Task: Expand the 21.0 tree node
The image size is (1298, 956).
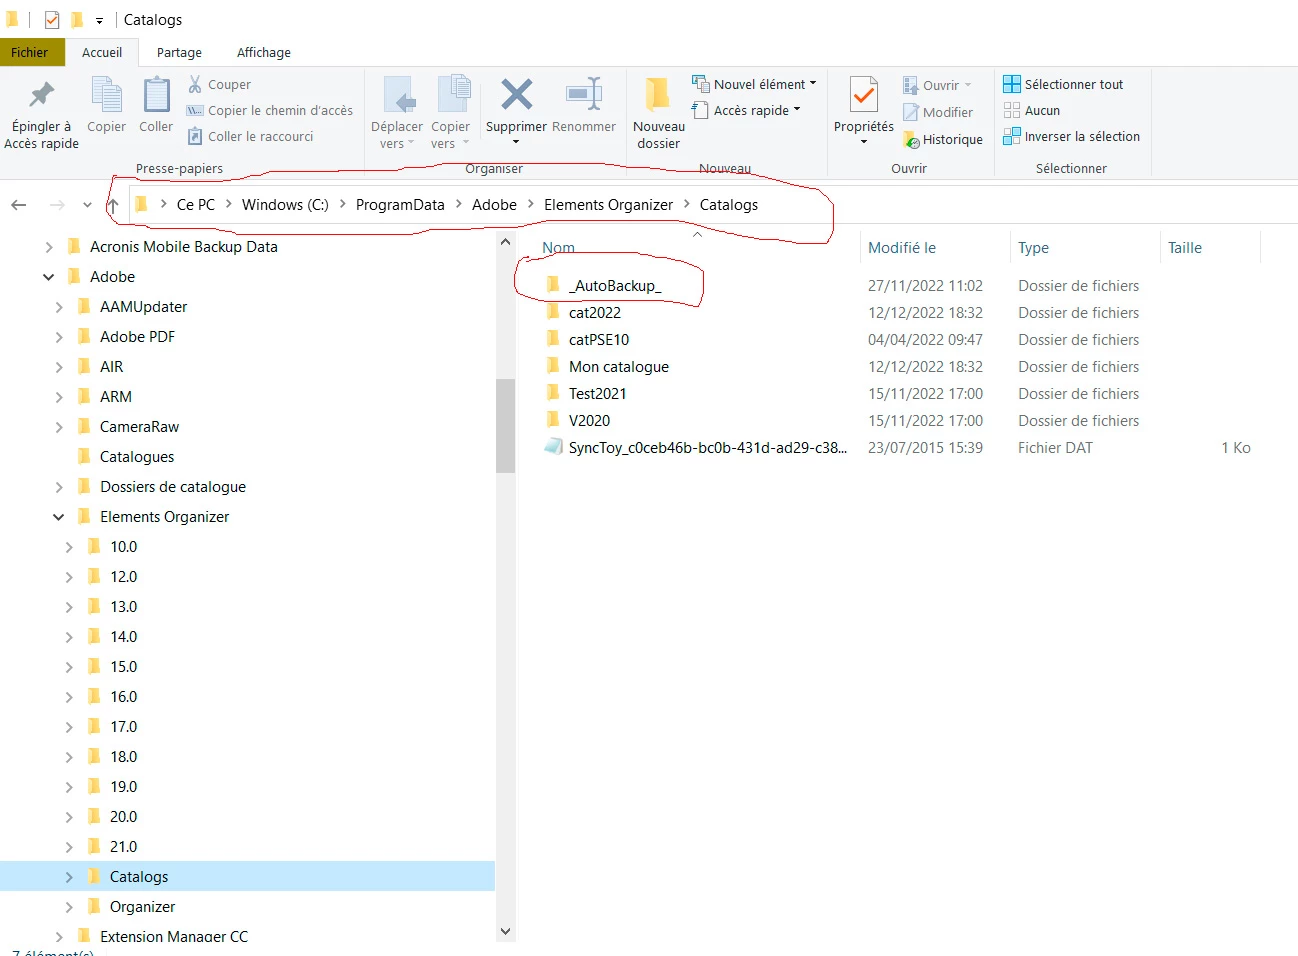Action: (x=69, y=847)
